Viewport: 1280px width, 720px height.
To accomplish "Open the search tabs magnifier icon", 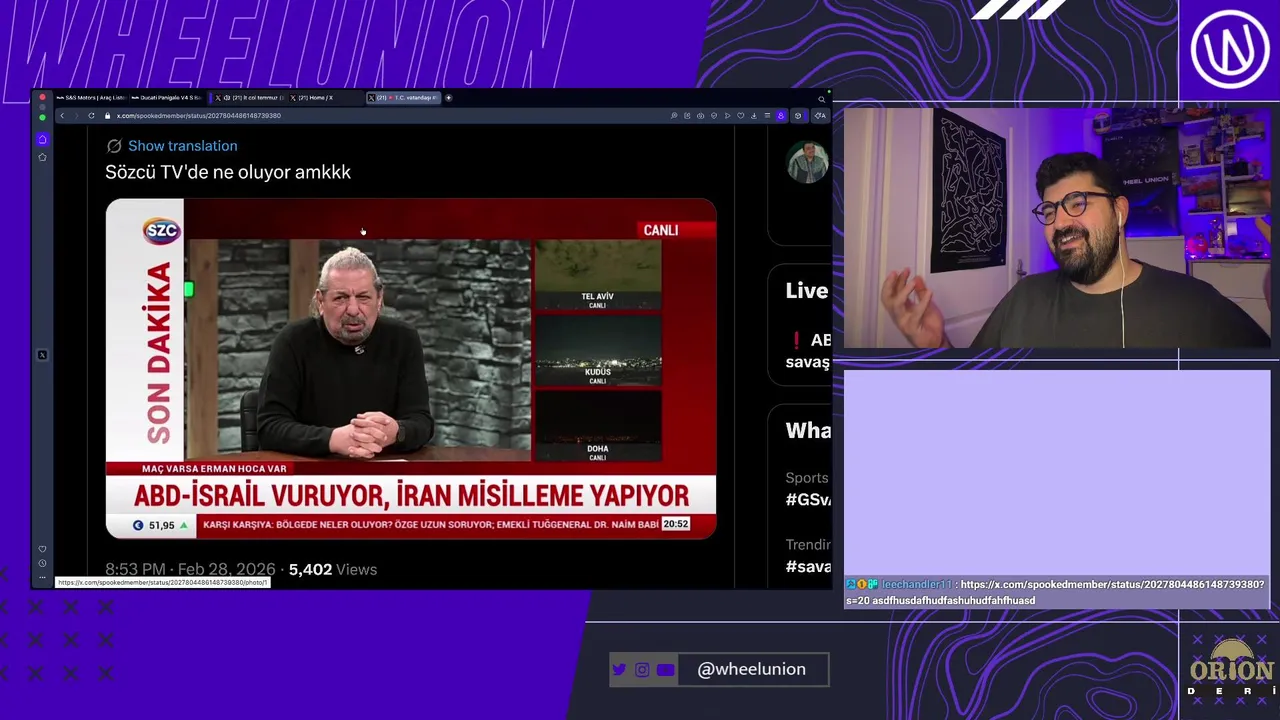I will pyautogui.click(x=822, y=99).
